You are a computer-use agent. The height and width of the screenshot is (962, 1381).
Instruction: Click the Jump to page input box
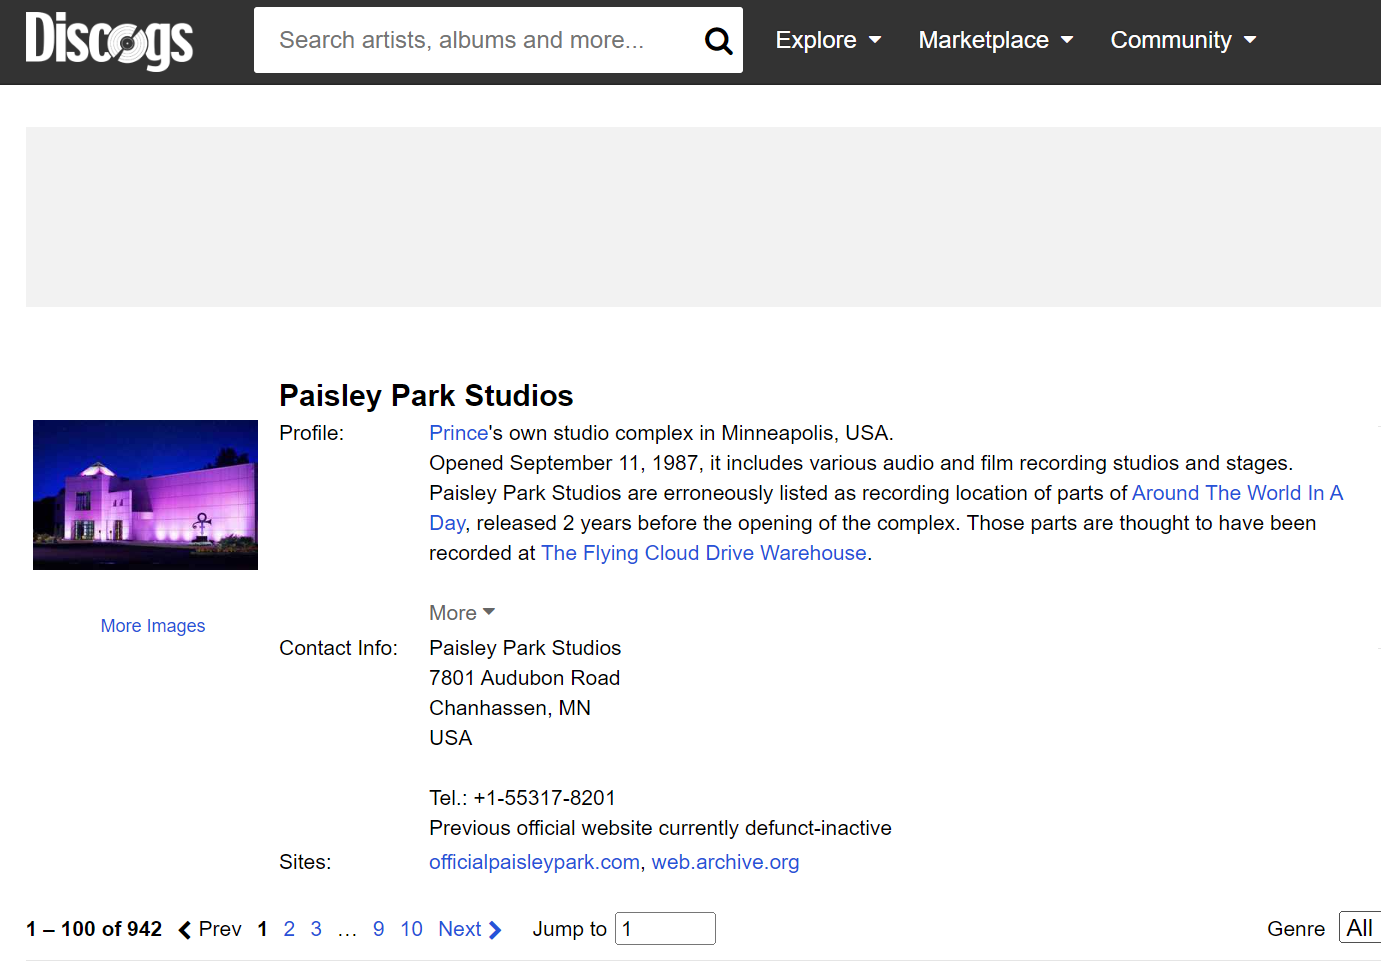665,929
